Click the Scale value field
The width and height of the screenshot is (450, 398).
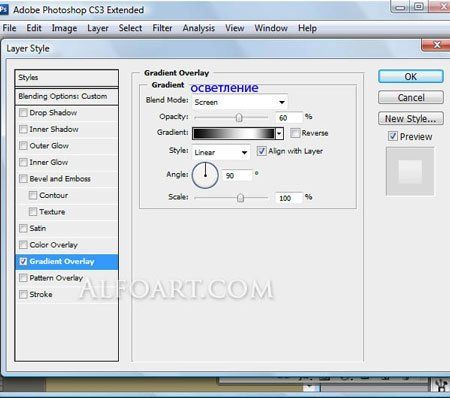click(x=289, y=198)
